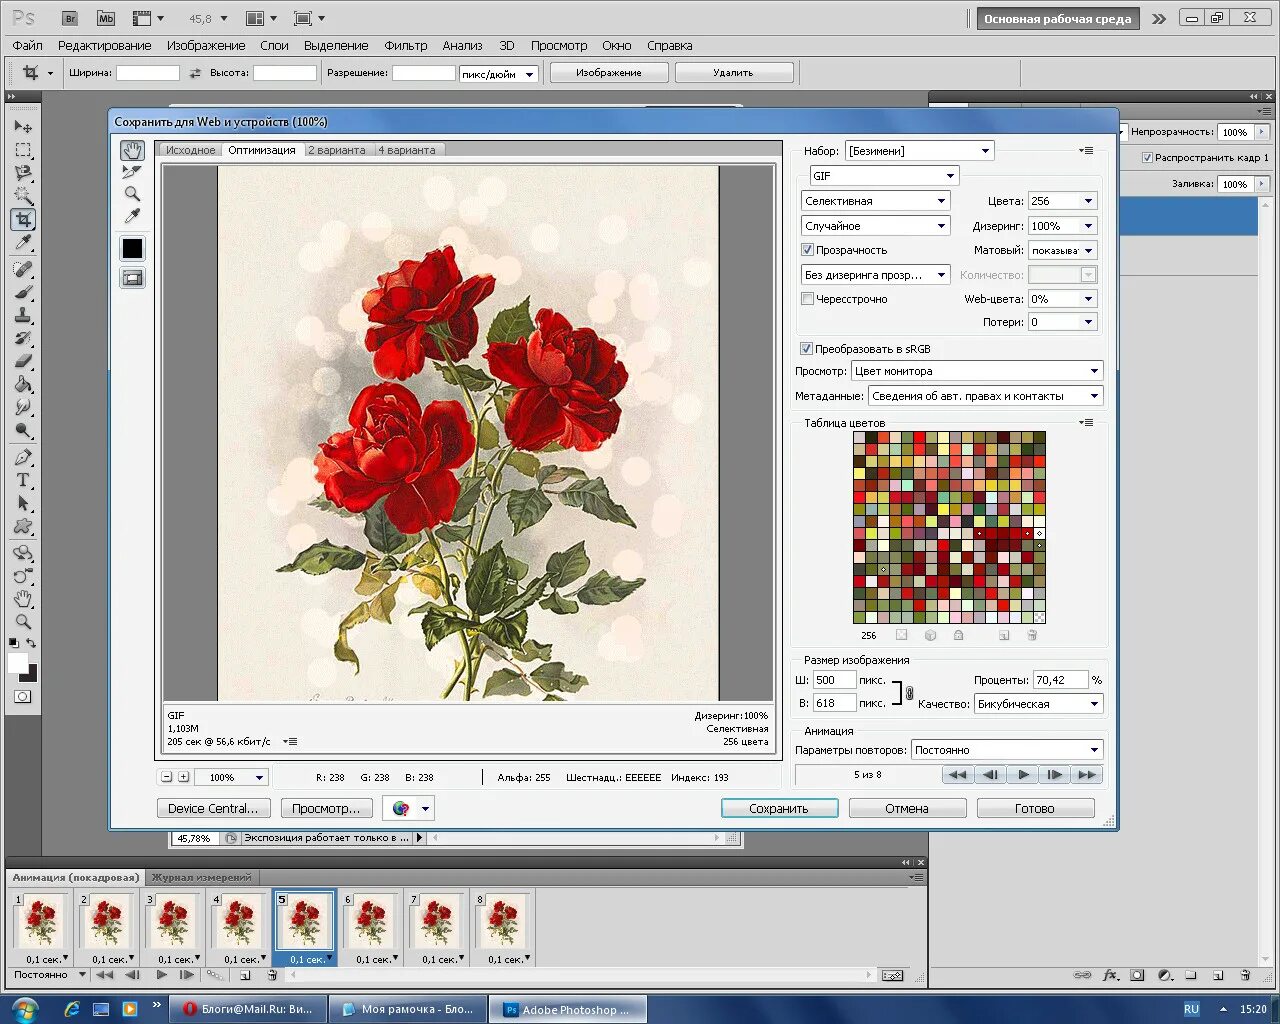Go to first animation frame in dialog
1280x1024 pixels.
pos(957,774)
